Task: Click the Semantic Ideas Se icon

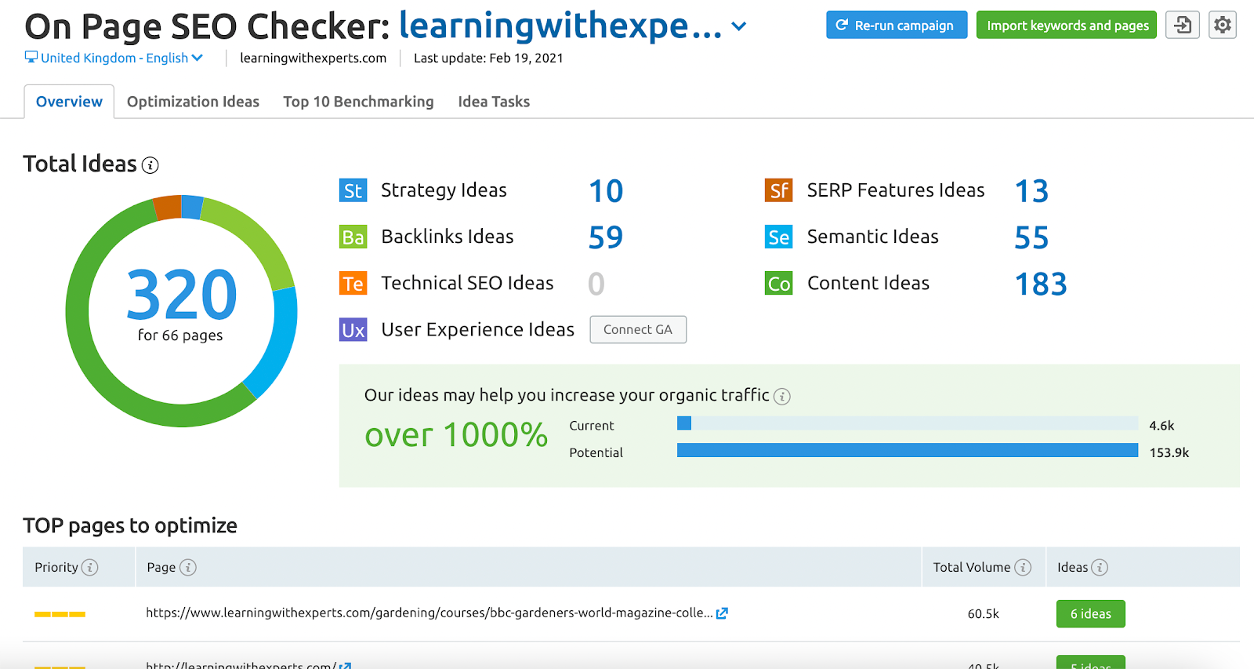Action: 779,237
